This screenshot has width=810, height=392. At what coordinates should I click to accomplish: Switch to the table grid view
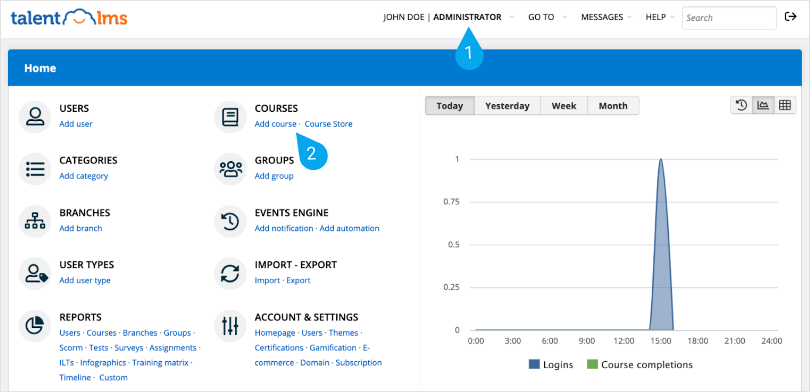point(785,105)
